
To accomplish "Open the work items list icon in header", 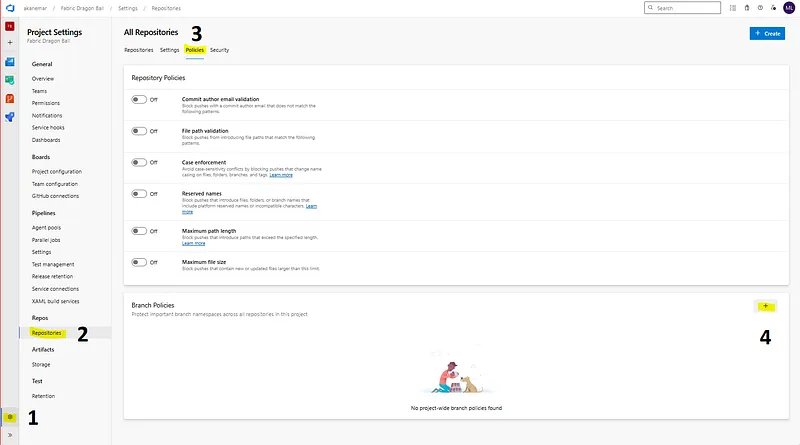I will (733, 8).
